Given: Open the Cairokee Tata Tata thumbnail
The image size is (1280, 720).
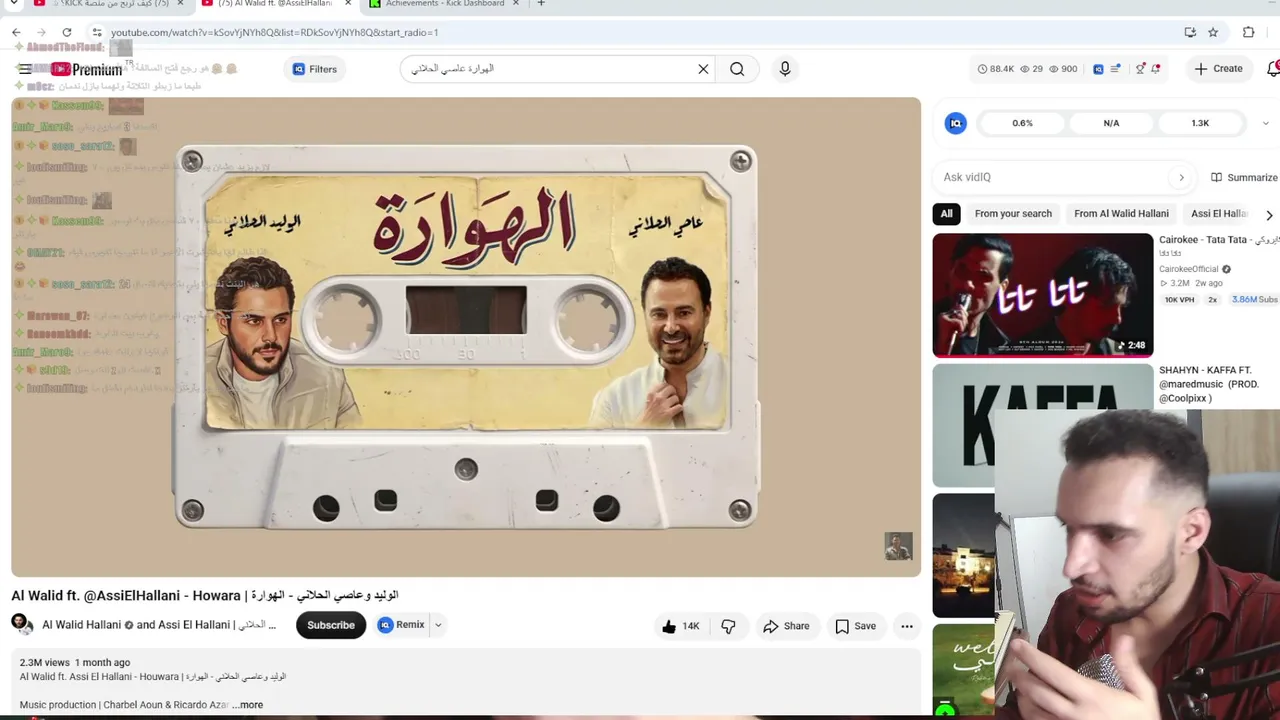Looking at the screenshot, I should tap(1043, 295).
